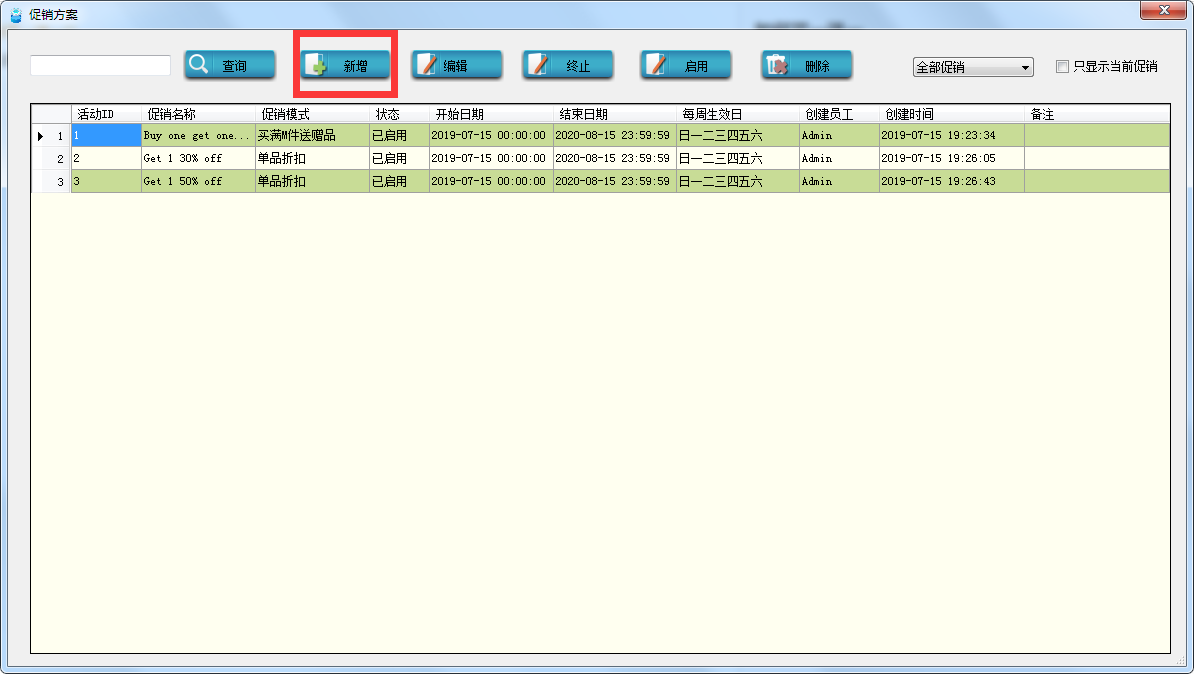Click the creation time 2019-07-15 19:26:43

pos(952,181)
